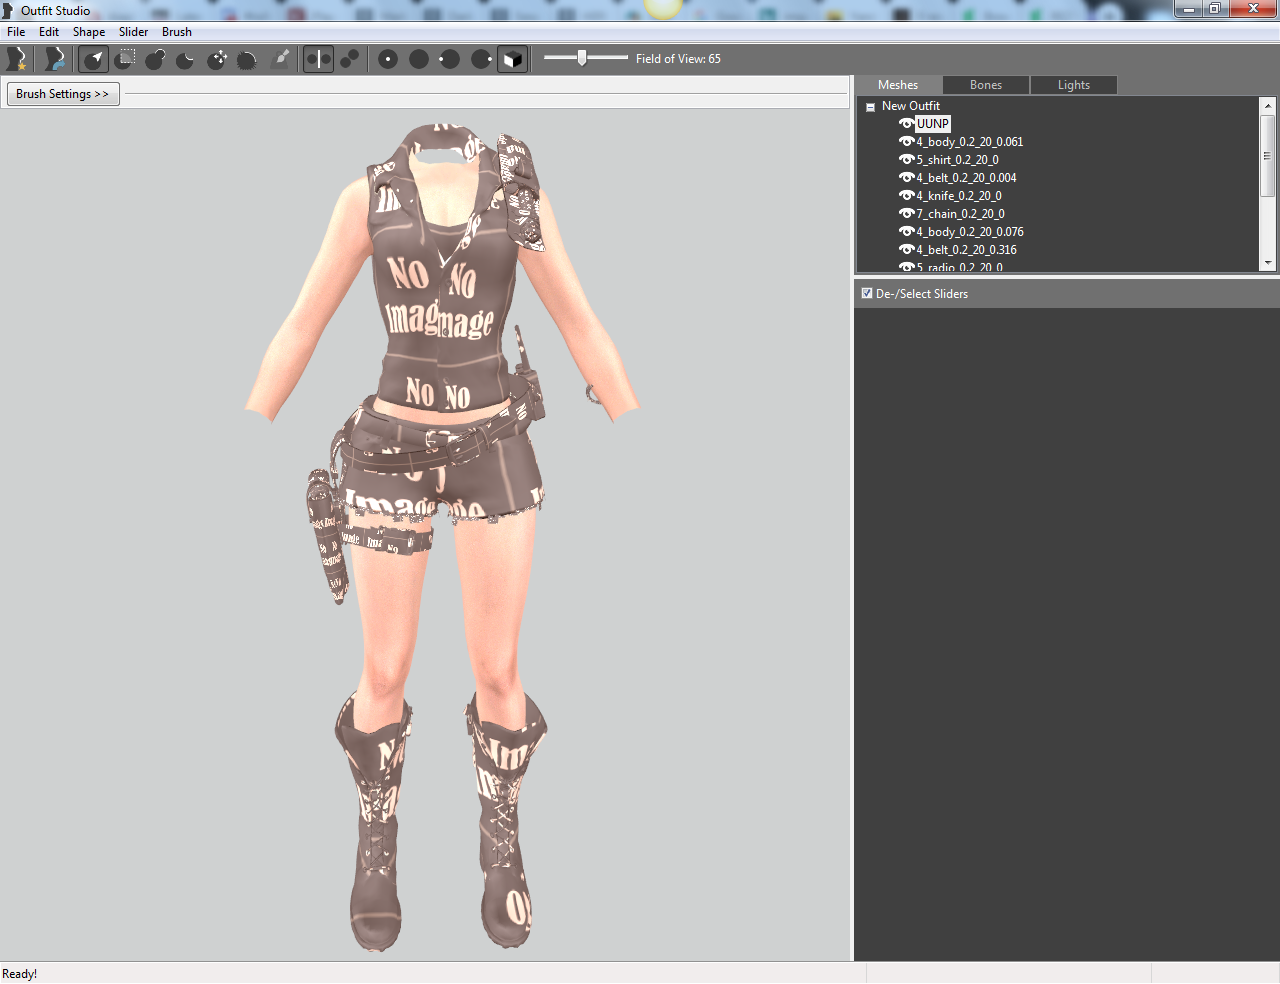1280x984 pixels.
Task: Select the Inflate brush tool
Action: [x=155, y=59]
